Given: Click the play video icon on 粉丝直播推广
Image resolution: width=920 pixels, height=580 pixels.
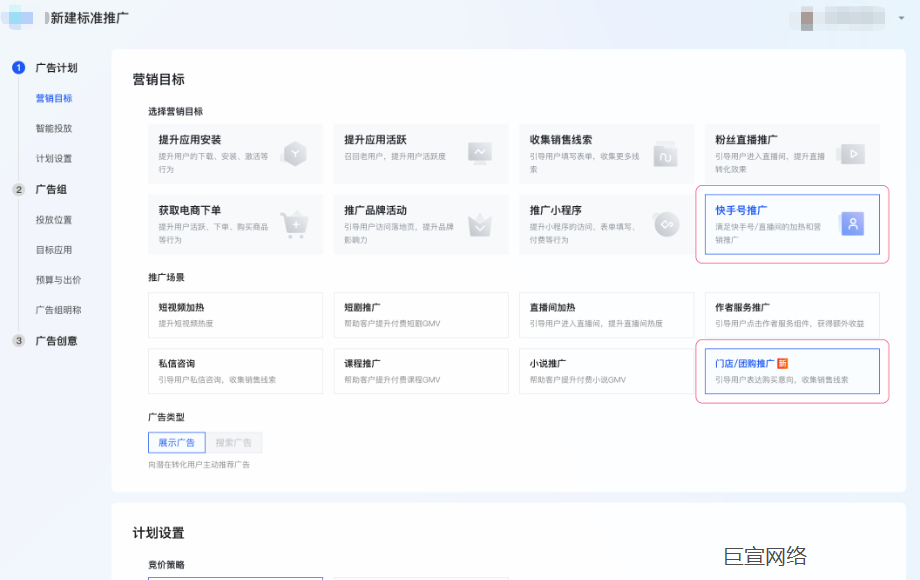Looking at the screenshot, I should [853, 154].
